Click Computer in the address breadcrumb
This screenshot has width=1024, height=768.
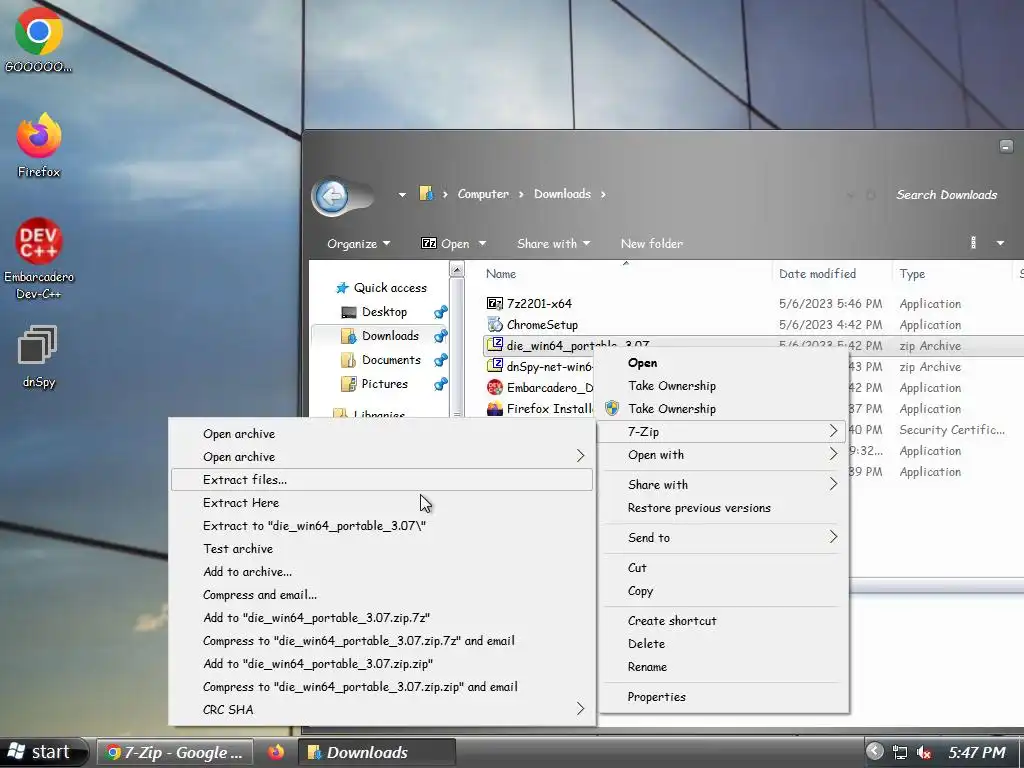[x=483, y=194]
